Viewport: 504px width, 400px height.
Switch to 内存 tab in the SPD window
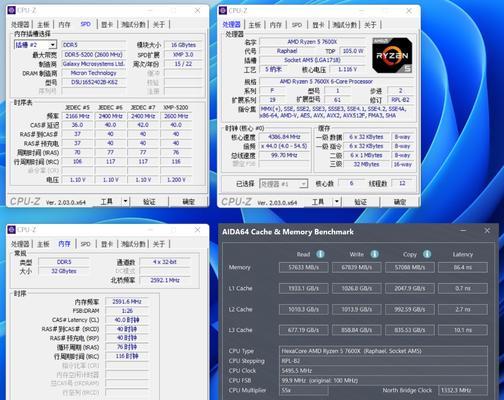coord(64,25)
